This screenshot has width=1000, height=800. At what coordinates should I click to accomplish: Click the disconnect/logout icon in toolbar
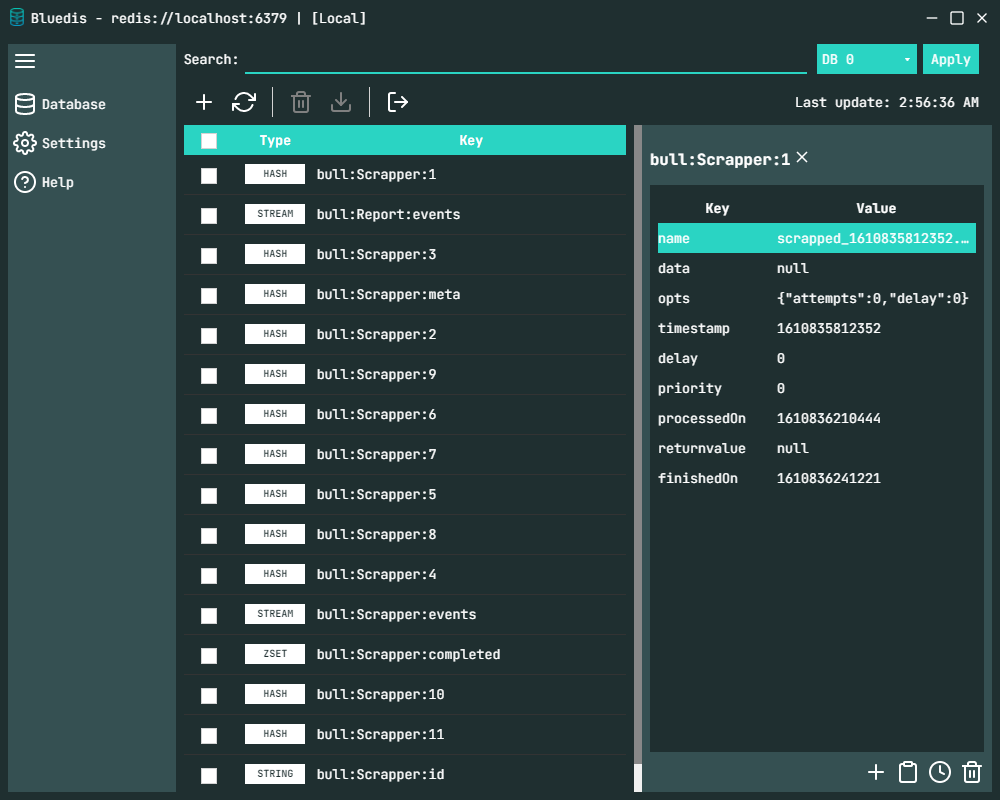pos(398,102)
